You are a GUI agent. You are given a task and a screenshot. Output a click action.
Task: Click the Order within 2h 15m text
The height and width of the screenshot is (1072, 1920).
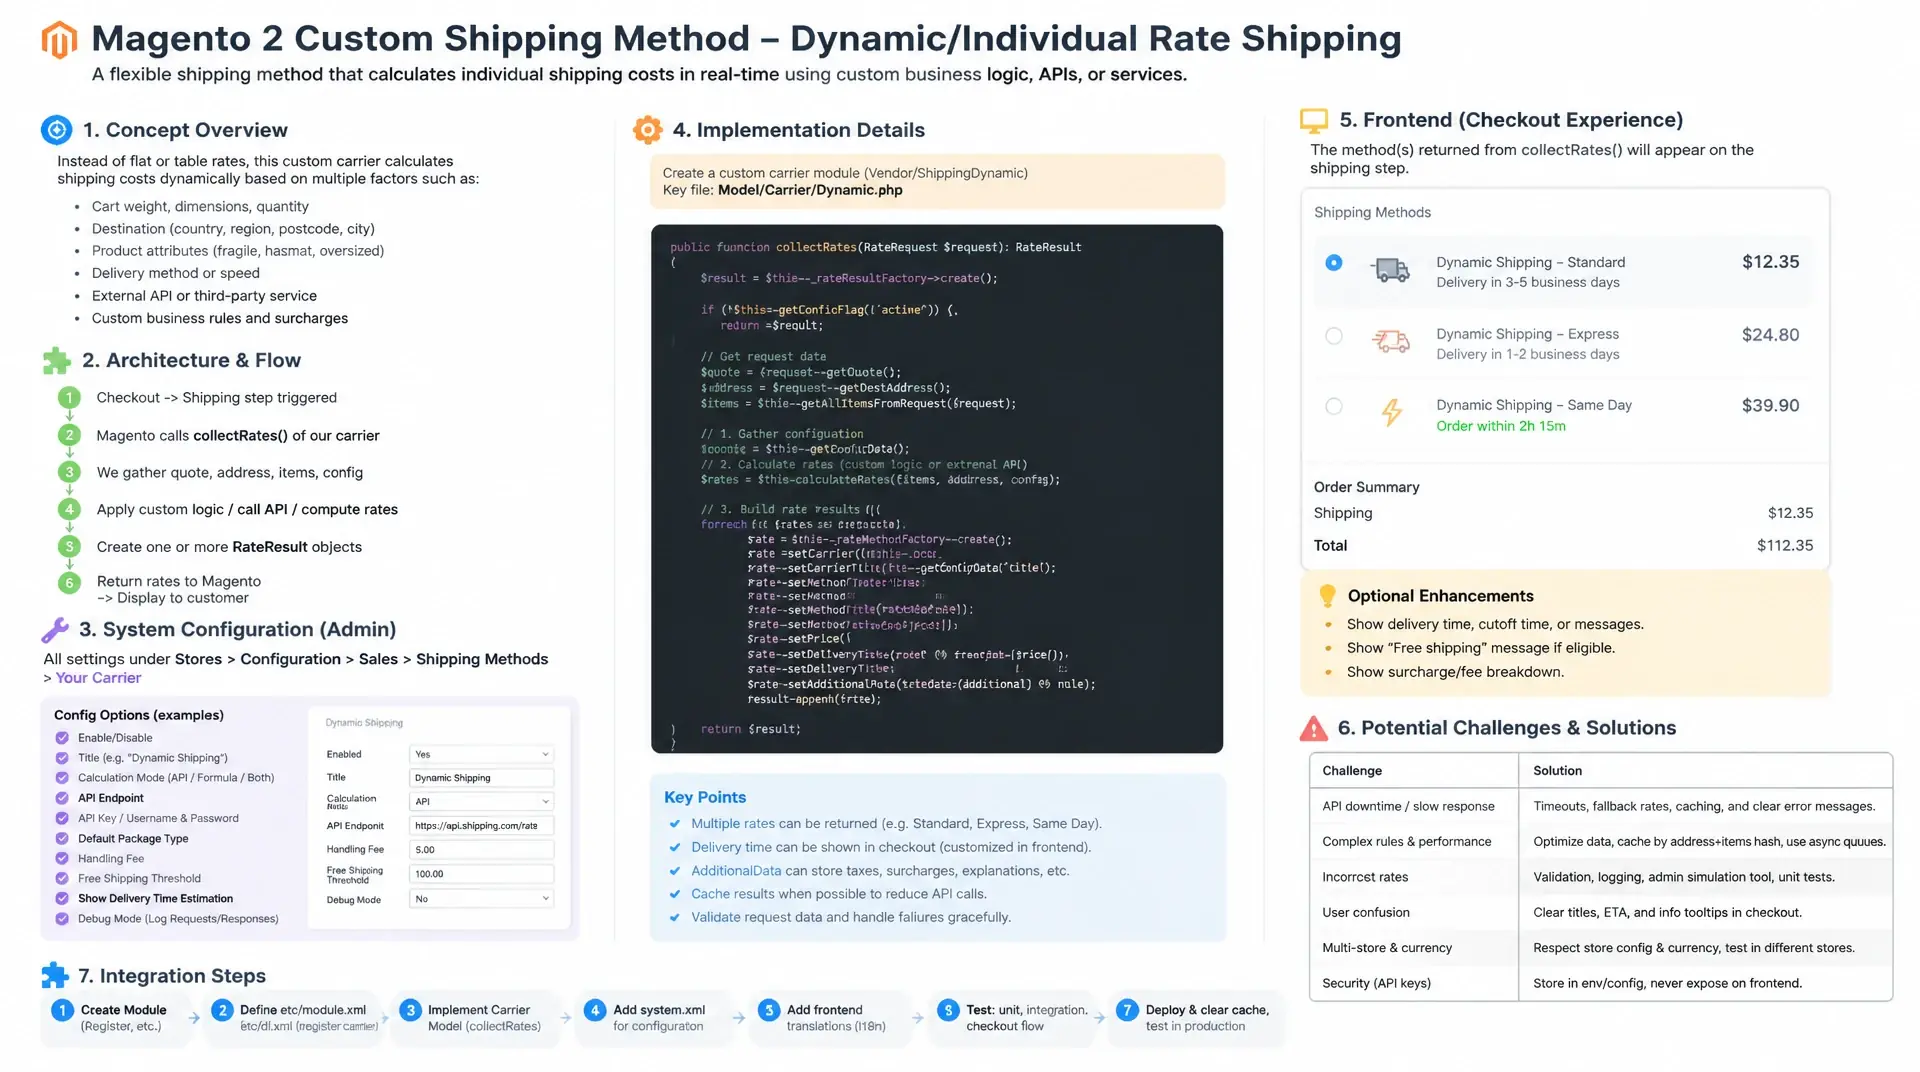(1501, 426)
